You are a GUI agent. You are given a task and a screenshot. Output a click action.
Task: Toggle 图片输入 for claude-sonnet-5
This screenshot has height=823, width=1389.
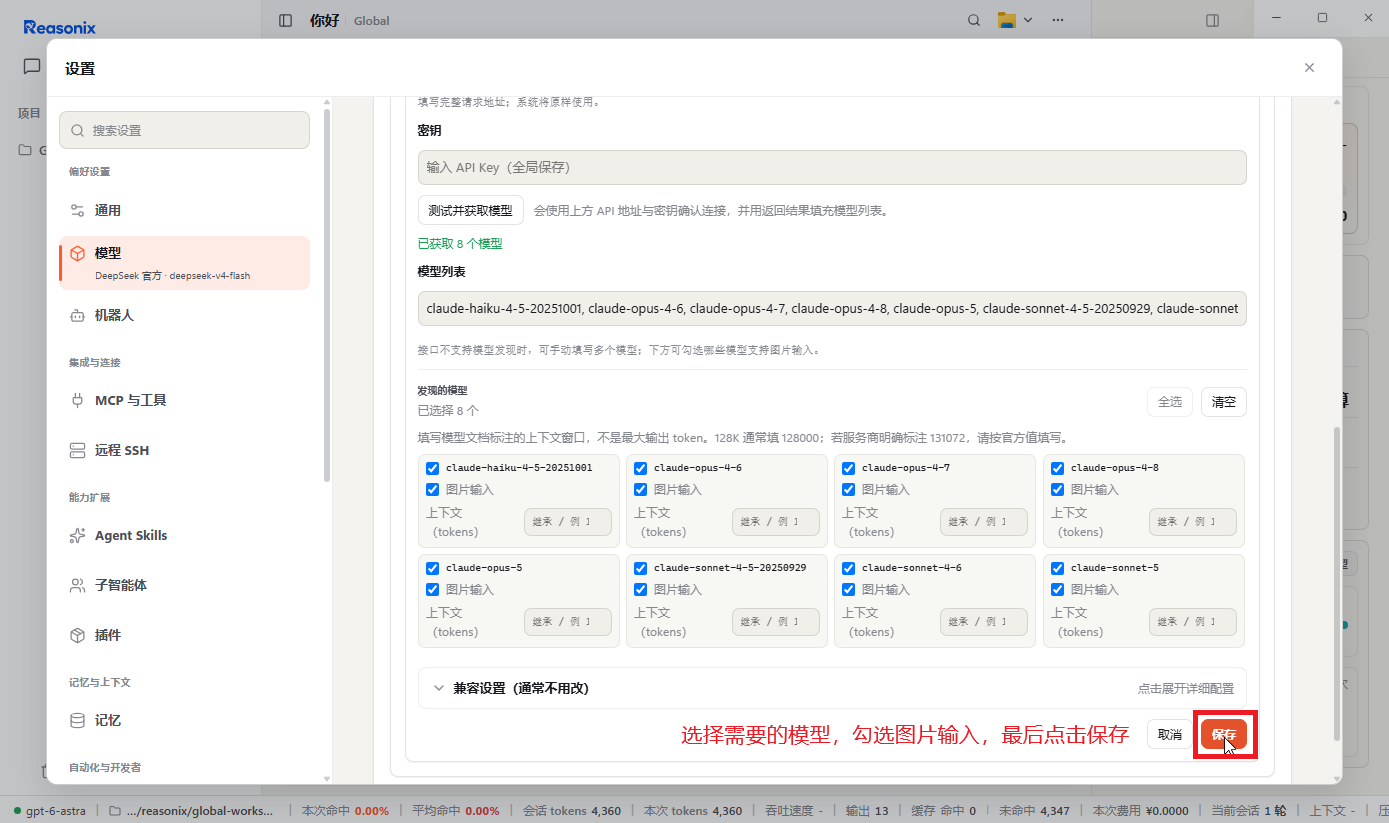[1057, 590]
